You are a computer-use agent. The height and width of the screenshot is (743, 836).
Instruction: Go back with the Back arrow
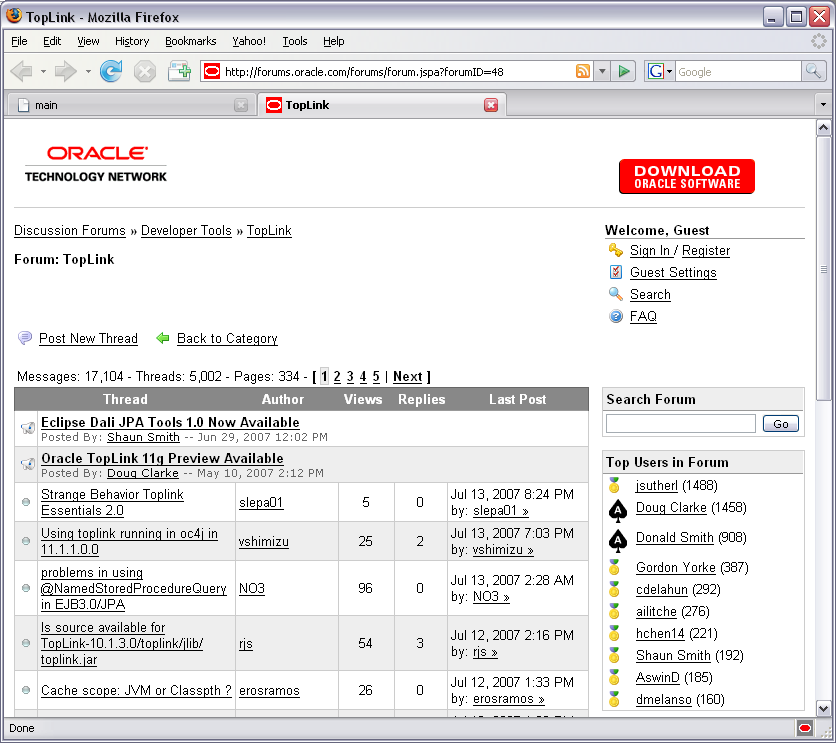pos(22,71)
